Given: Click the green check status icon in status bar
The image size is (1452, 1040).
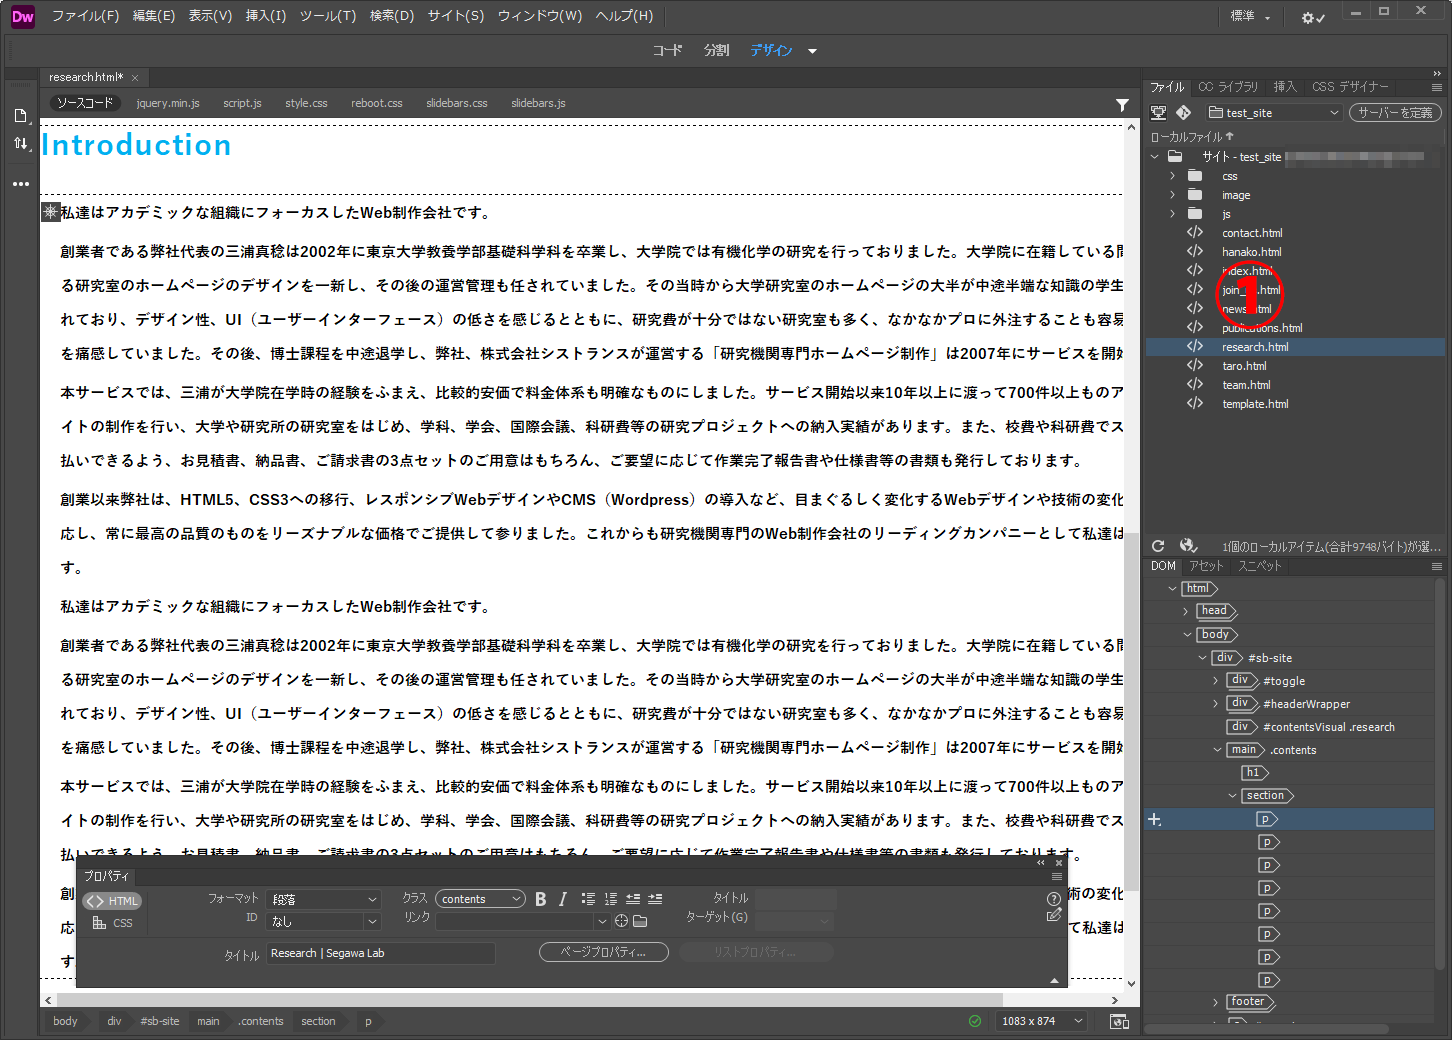Looking at the screenshot, I should [975, 1021].
